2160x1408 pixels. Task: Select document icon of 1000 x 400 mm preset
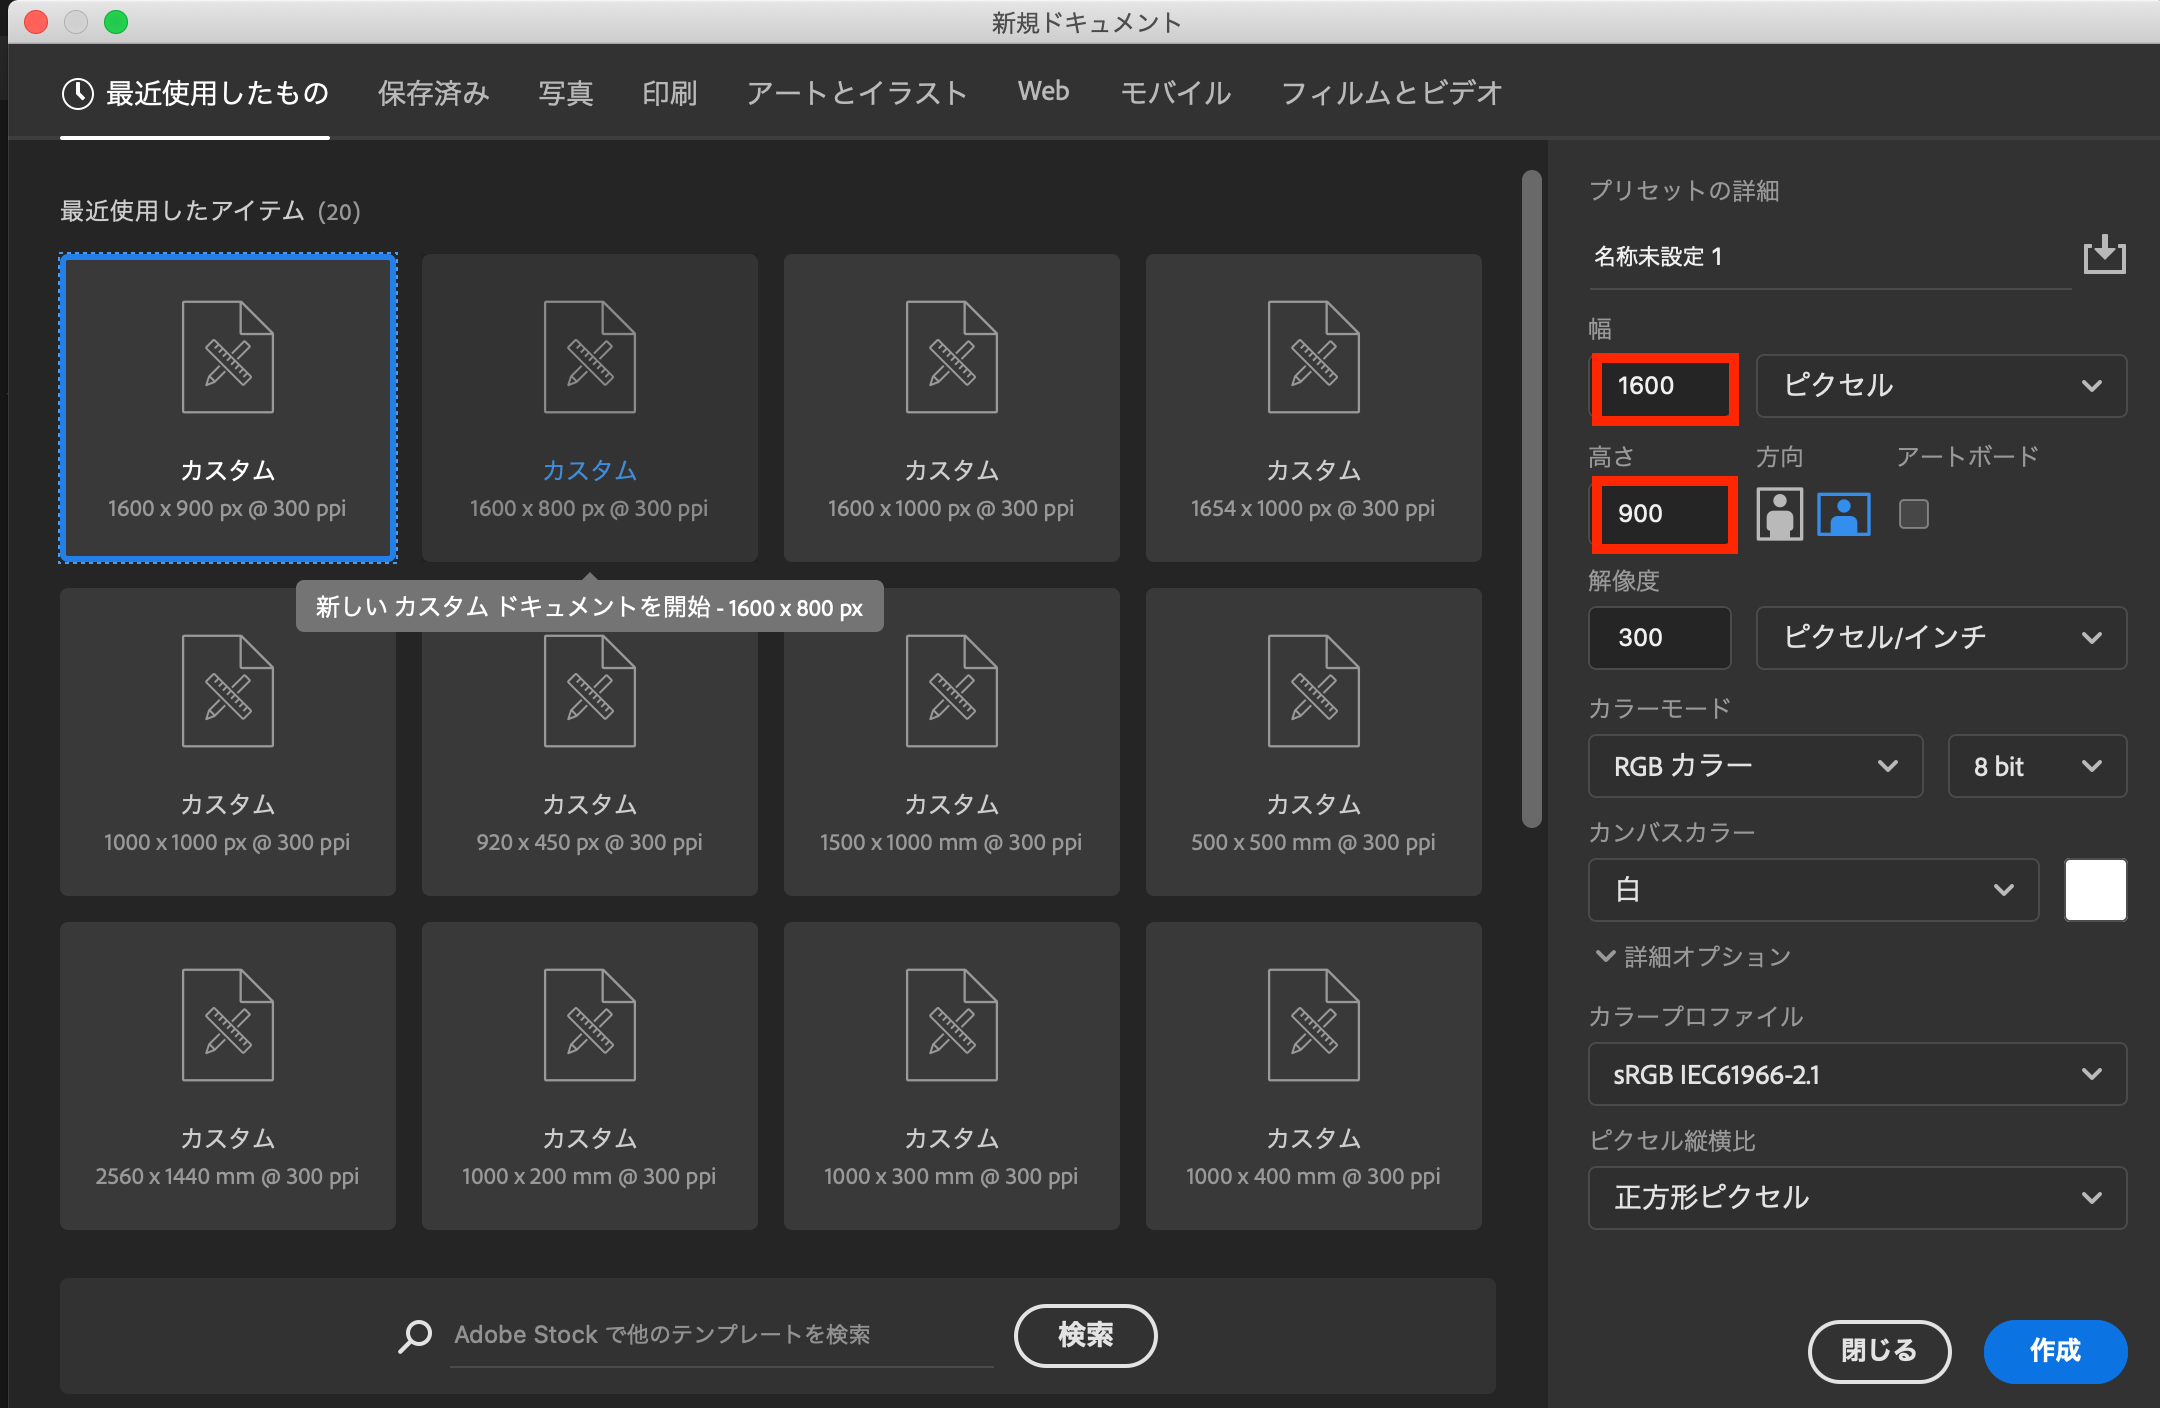tap(1313, 1025)
